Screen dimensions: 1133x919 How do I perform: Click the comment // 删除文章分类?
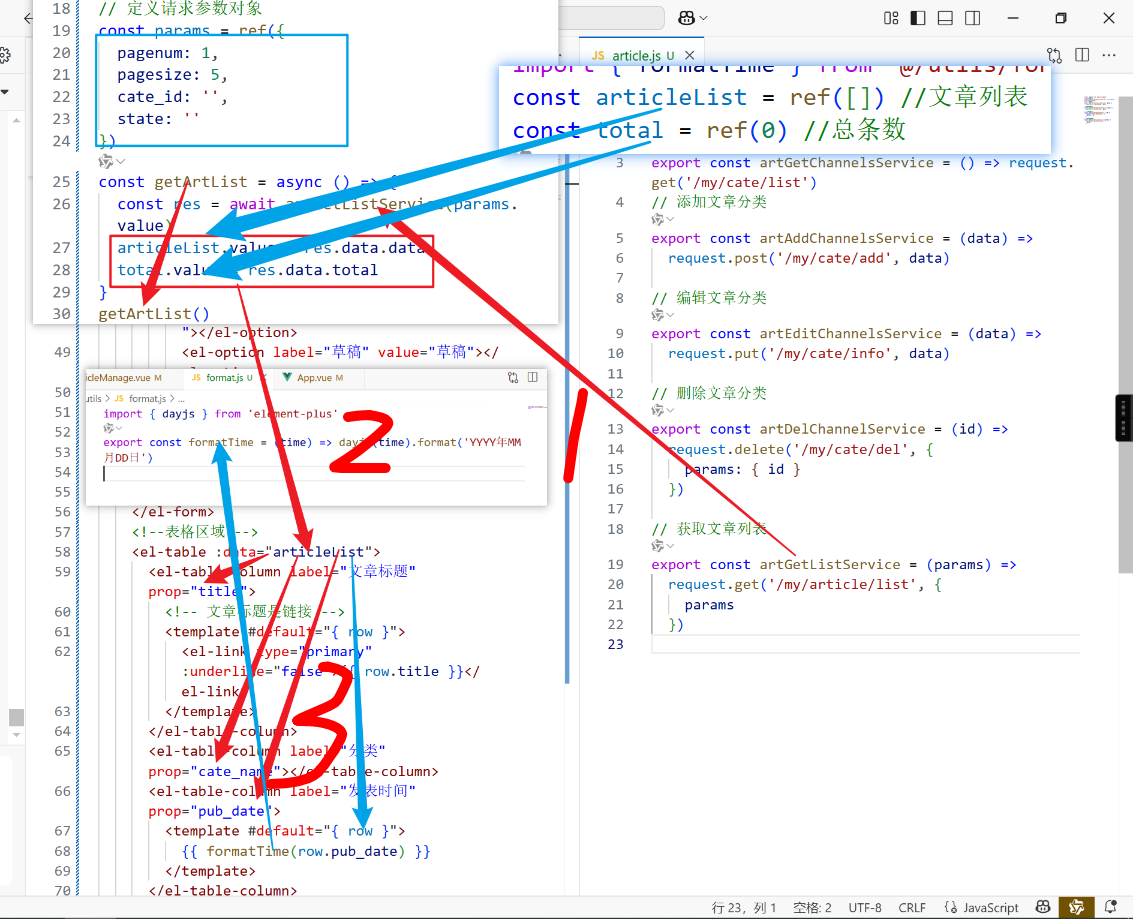(x=709, y=393)
